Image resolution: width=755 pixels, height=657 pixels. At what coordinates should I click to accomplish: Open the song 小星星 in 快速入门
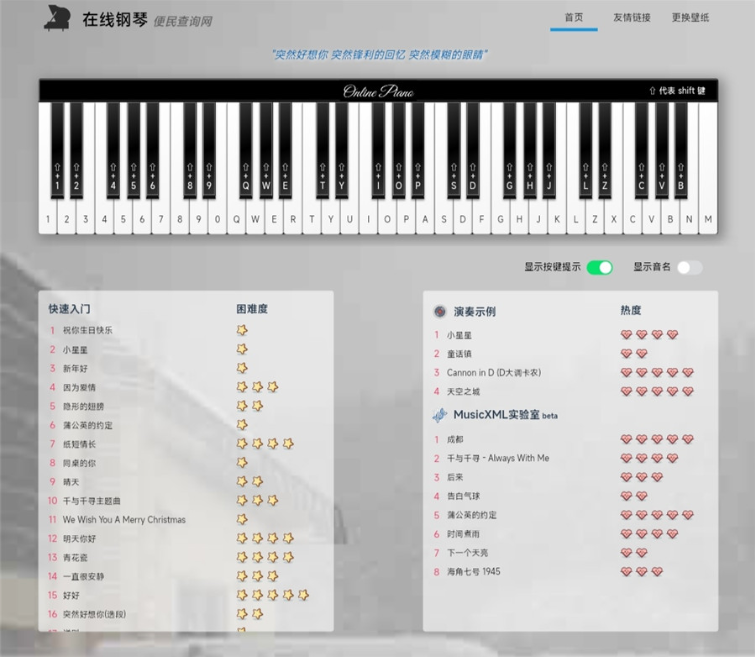(76, 349)
